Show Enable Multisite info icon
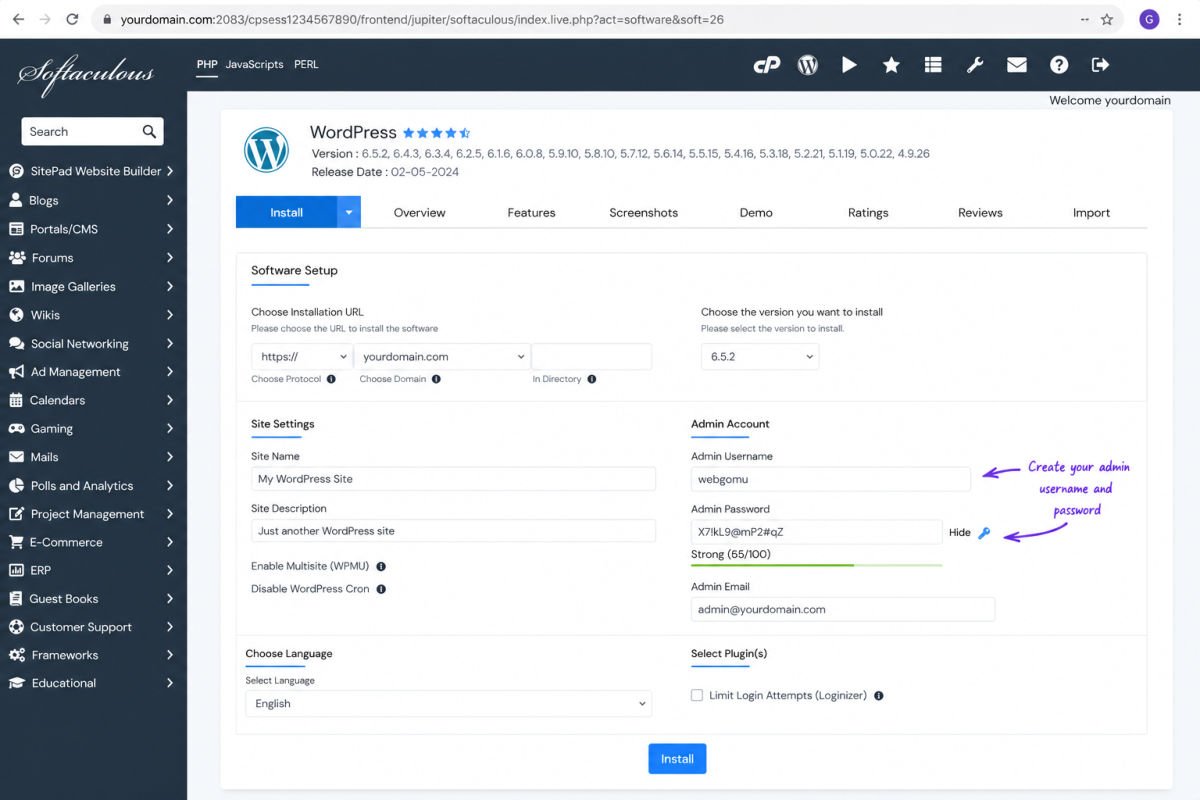 pyautogui.click(x=381, y=567)
